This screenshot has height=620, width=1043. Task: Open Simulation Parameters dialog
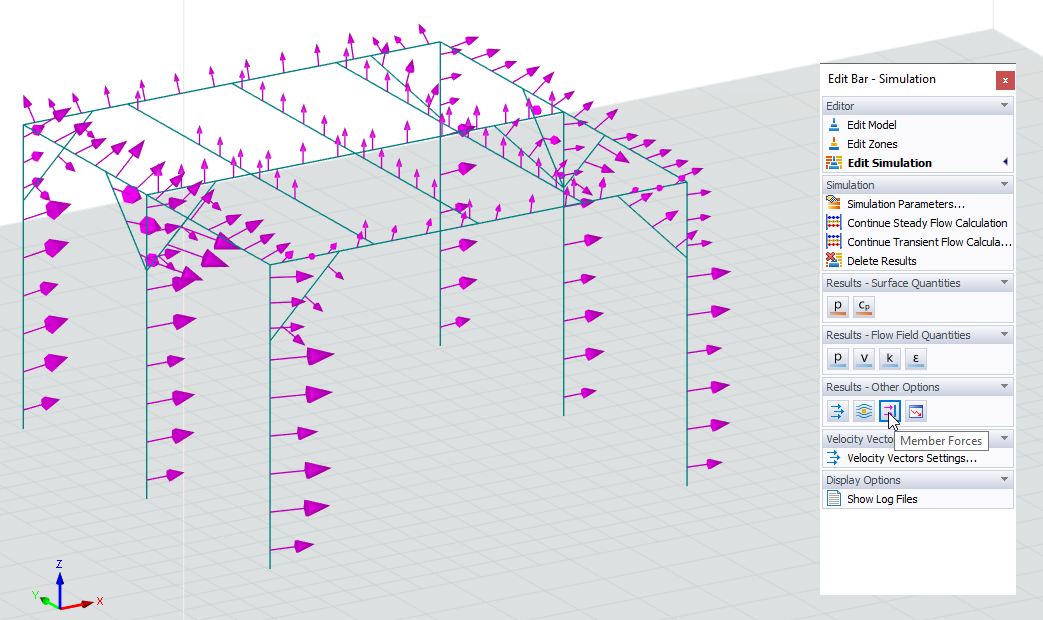click(x=906, y=204)
